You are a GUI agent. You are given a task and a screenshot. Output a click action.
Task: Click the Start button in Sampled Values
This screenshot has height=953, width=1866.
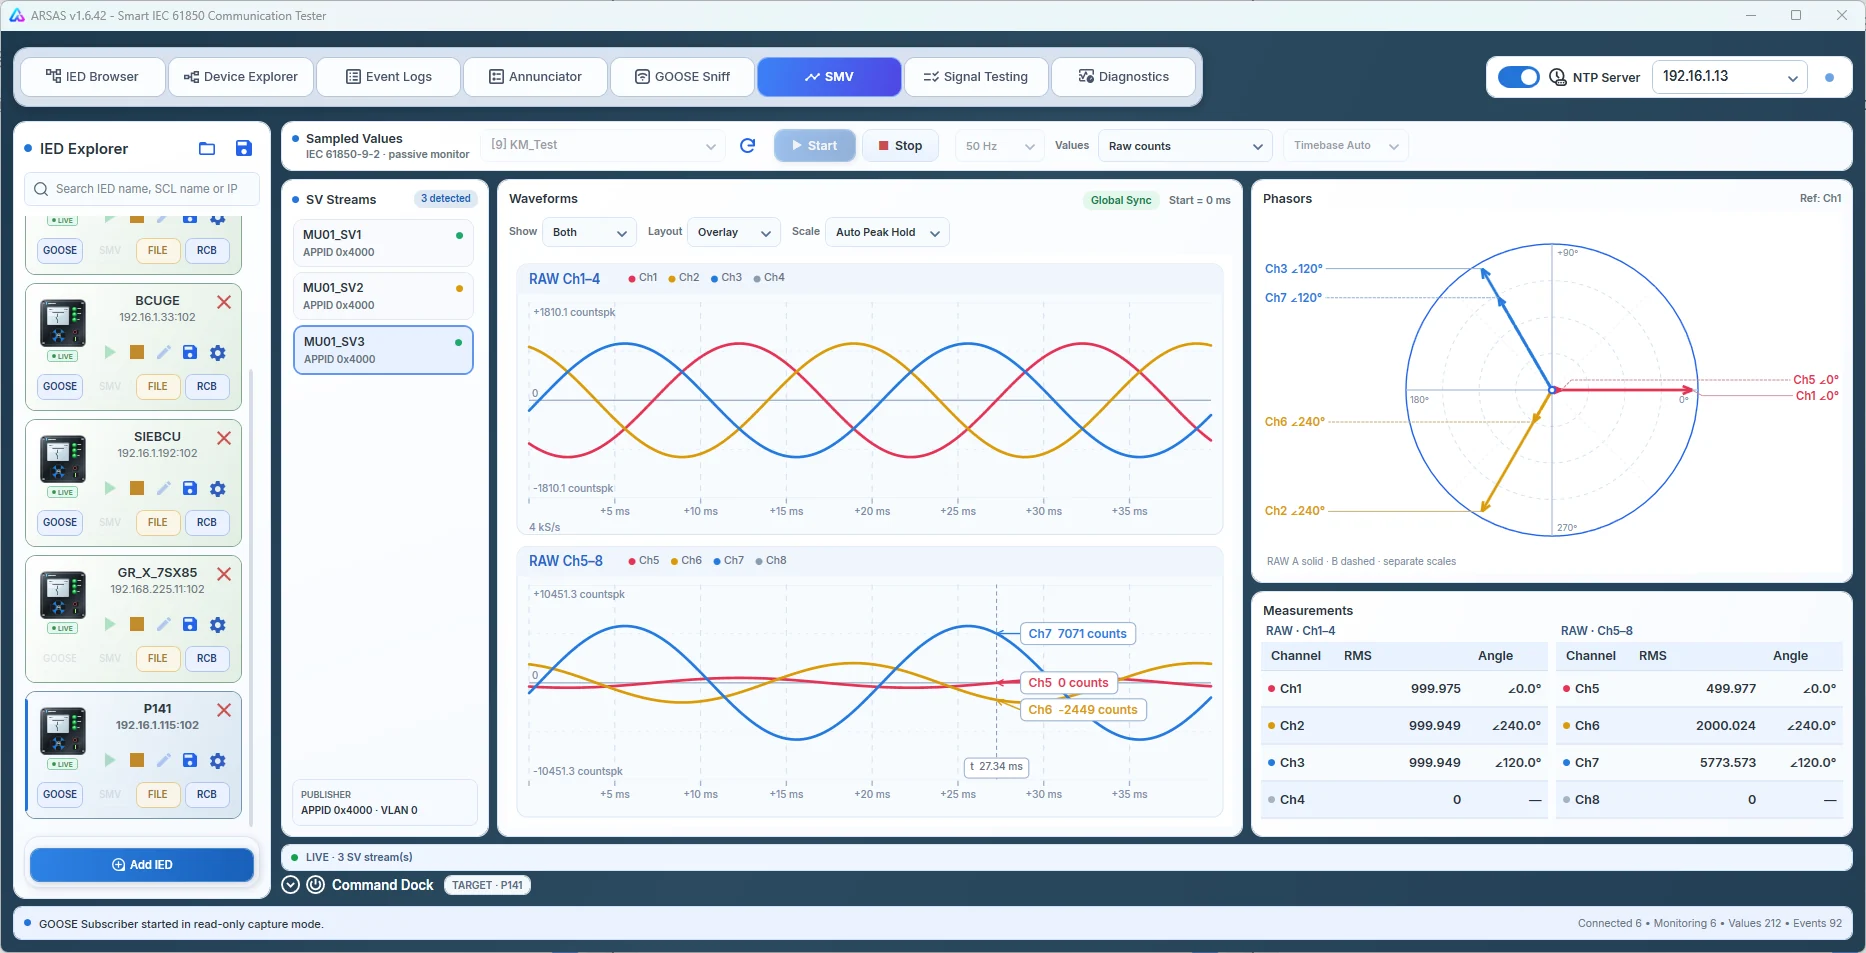coord(814,146)
